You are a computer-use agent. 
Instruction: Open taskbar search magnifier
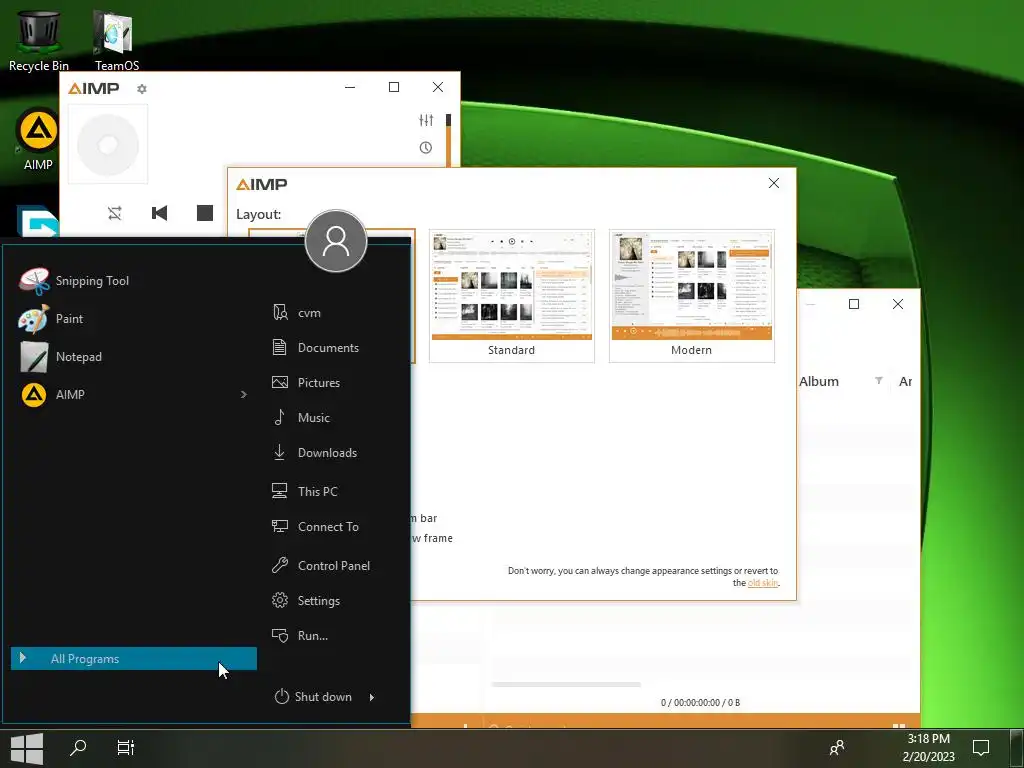point(78,747)
